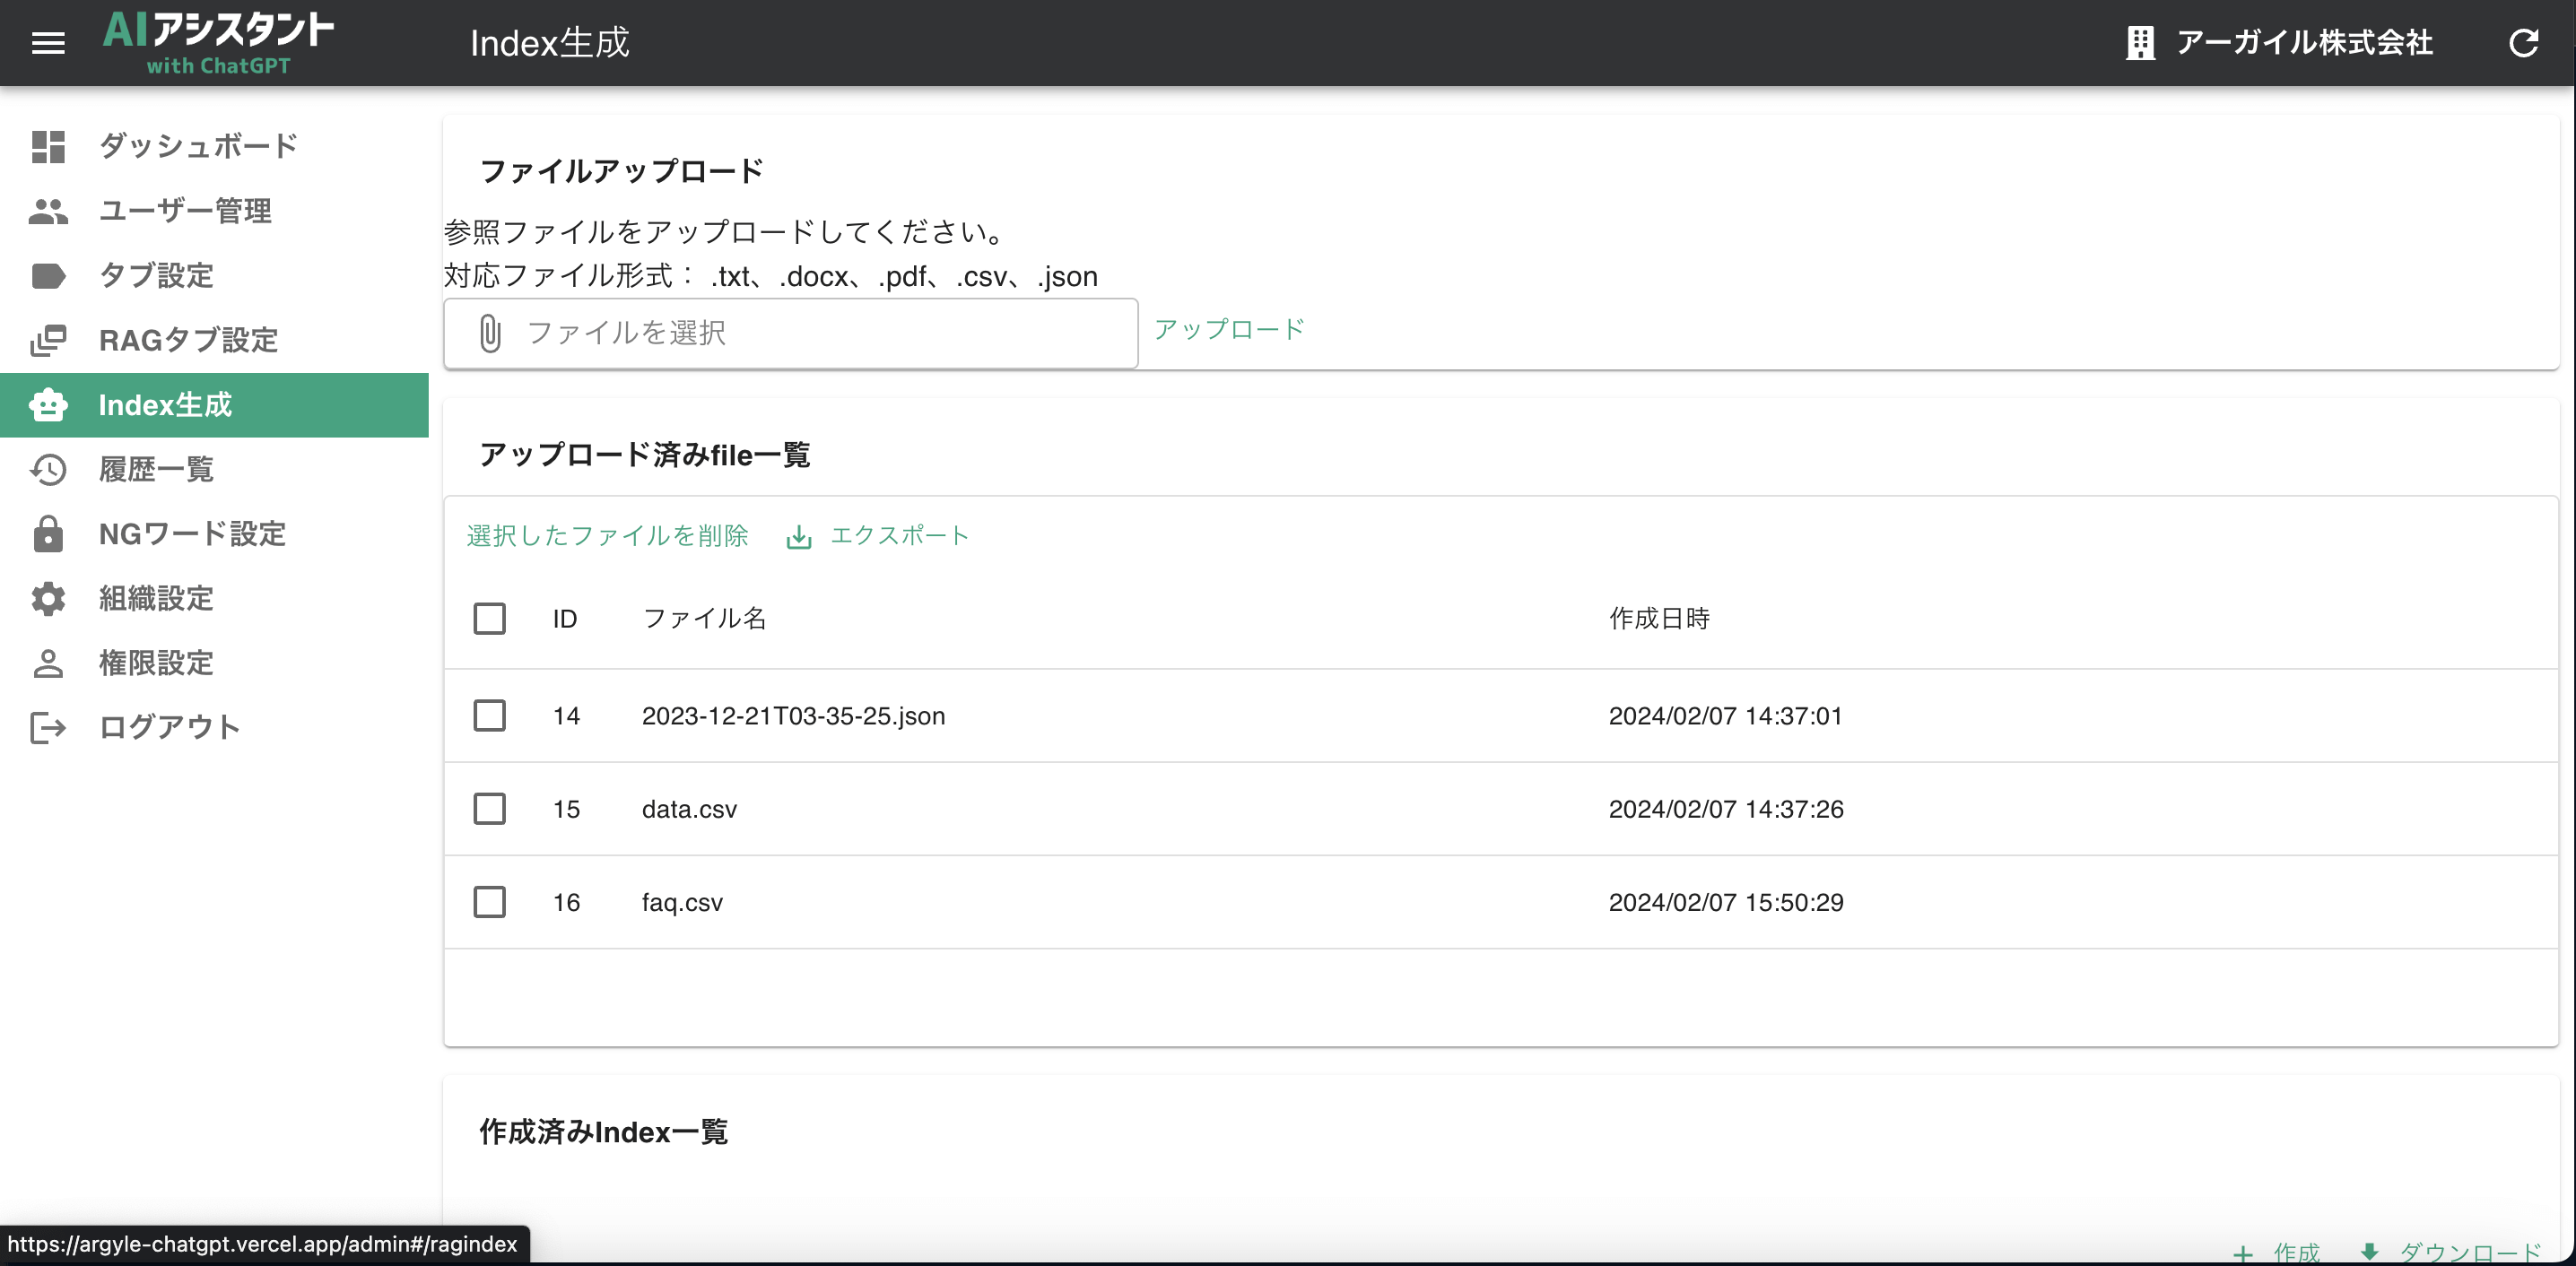Check the box for 2023-12-21T03-35-25.json
The width and height of the screenshot is (2576, 1266).
click(x=489, y=715)
